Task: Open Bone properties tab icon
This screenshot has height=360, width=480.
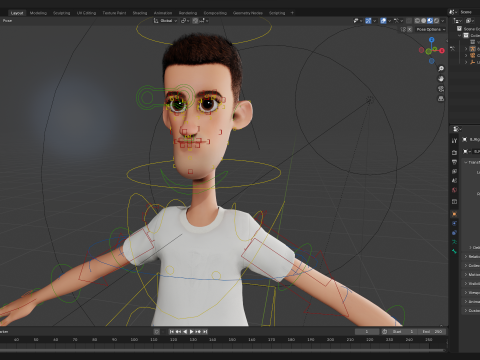Action: tap(454, 251)
